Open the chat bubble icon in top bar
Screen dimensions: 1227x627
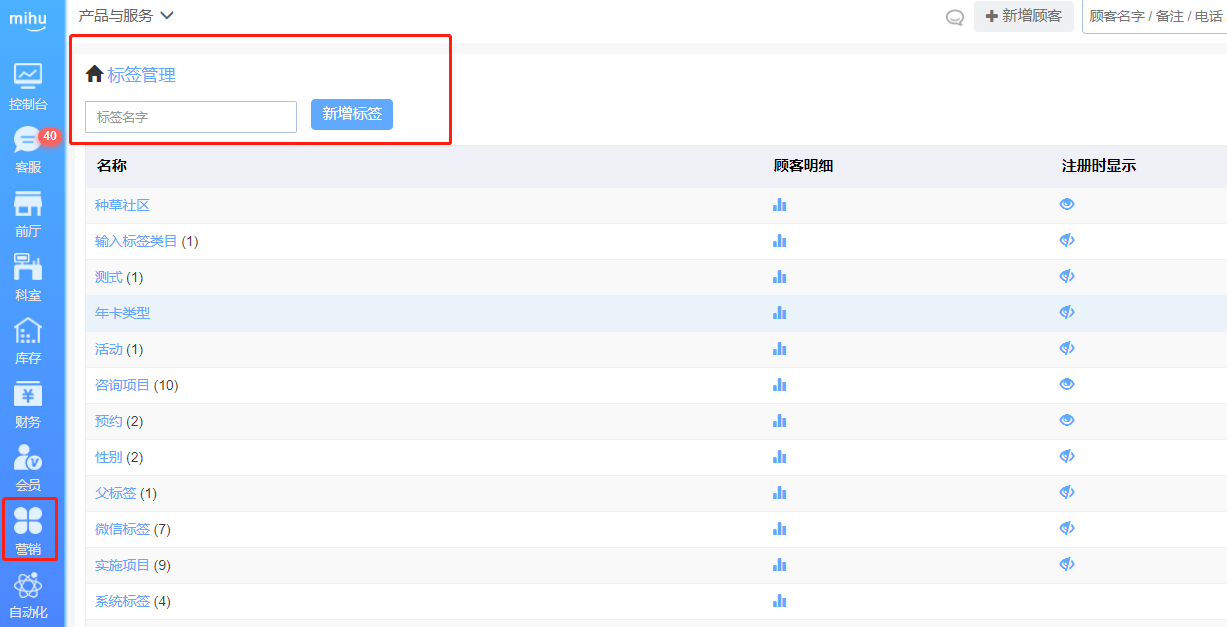955,17
